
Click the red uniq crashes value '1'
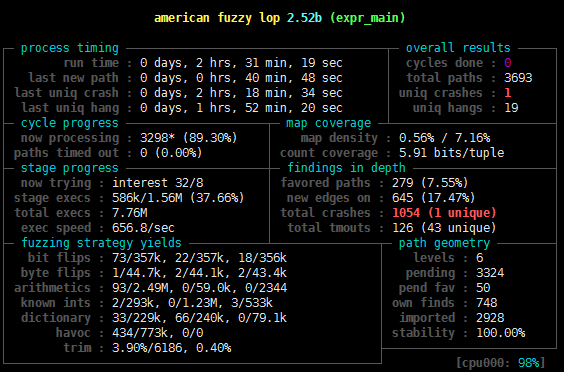(508, 93)
